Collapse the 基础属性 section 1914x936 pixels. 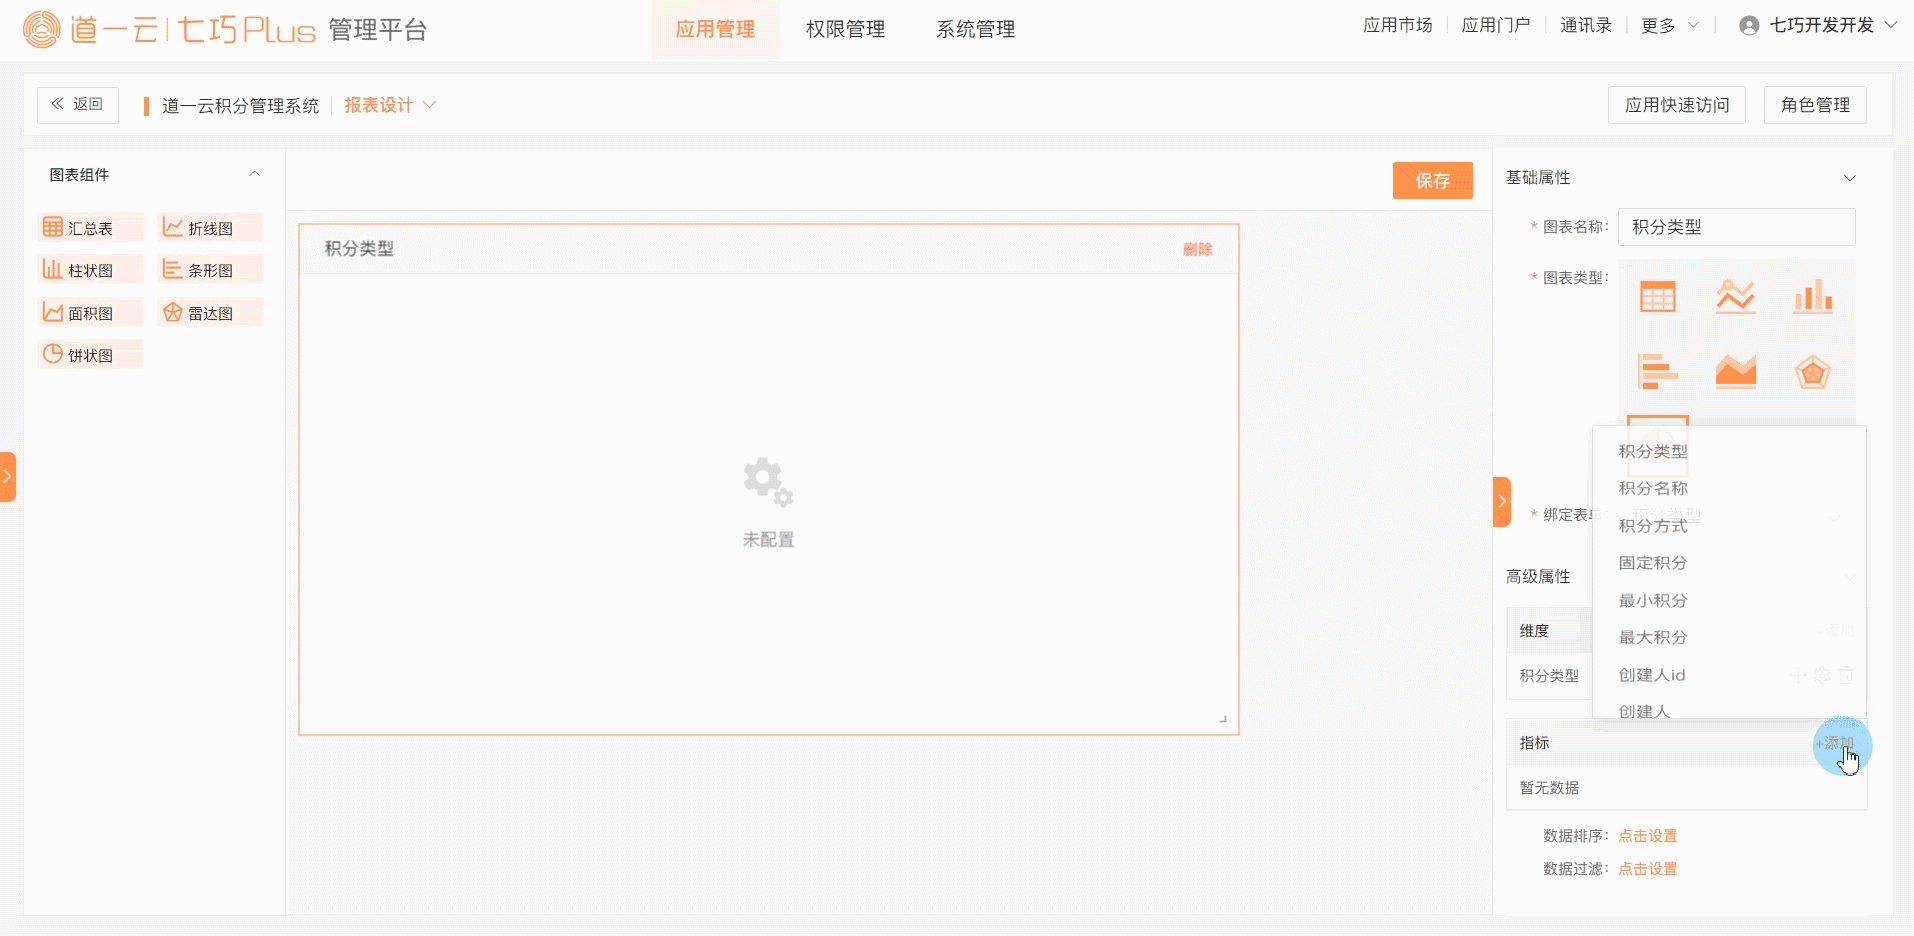coord(1849,178)
